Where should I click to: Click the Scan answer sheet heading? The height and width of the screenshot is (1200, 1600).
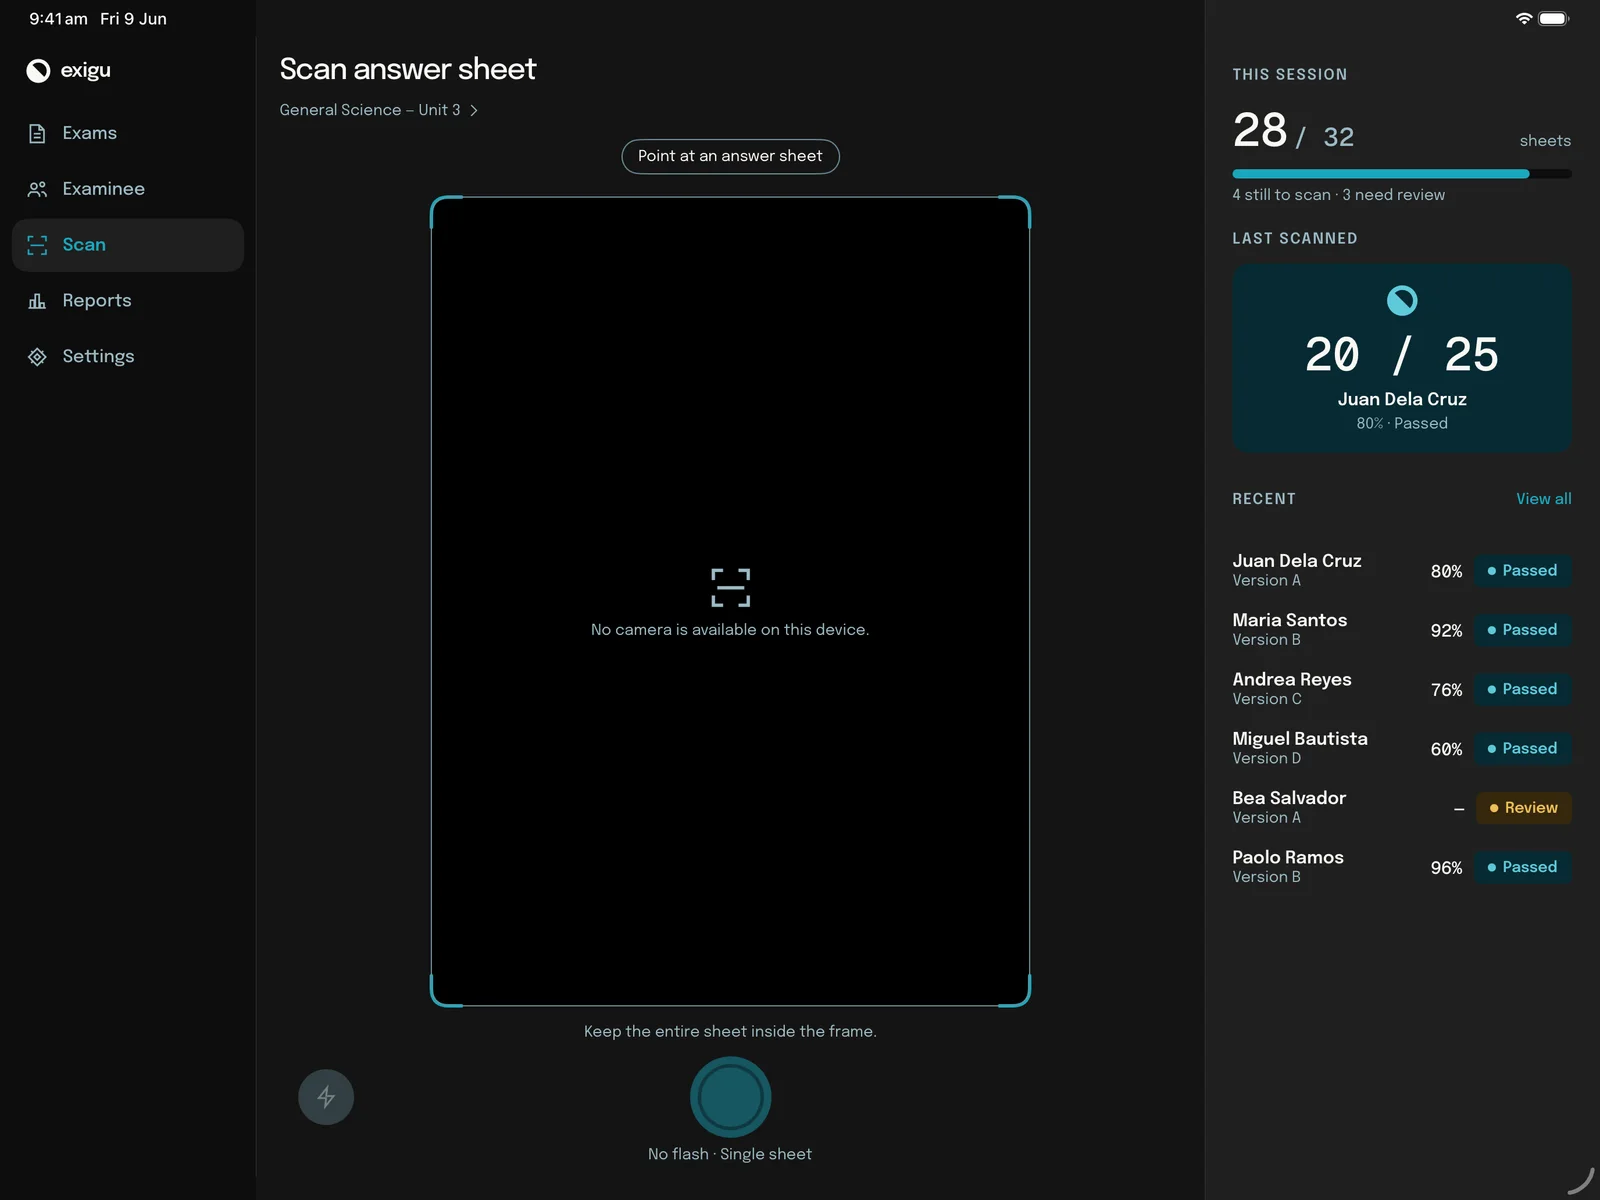408,69
